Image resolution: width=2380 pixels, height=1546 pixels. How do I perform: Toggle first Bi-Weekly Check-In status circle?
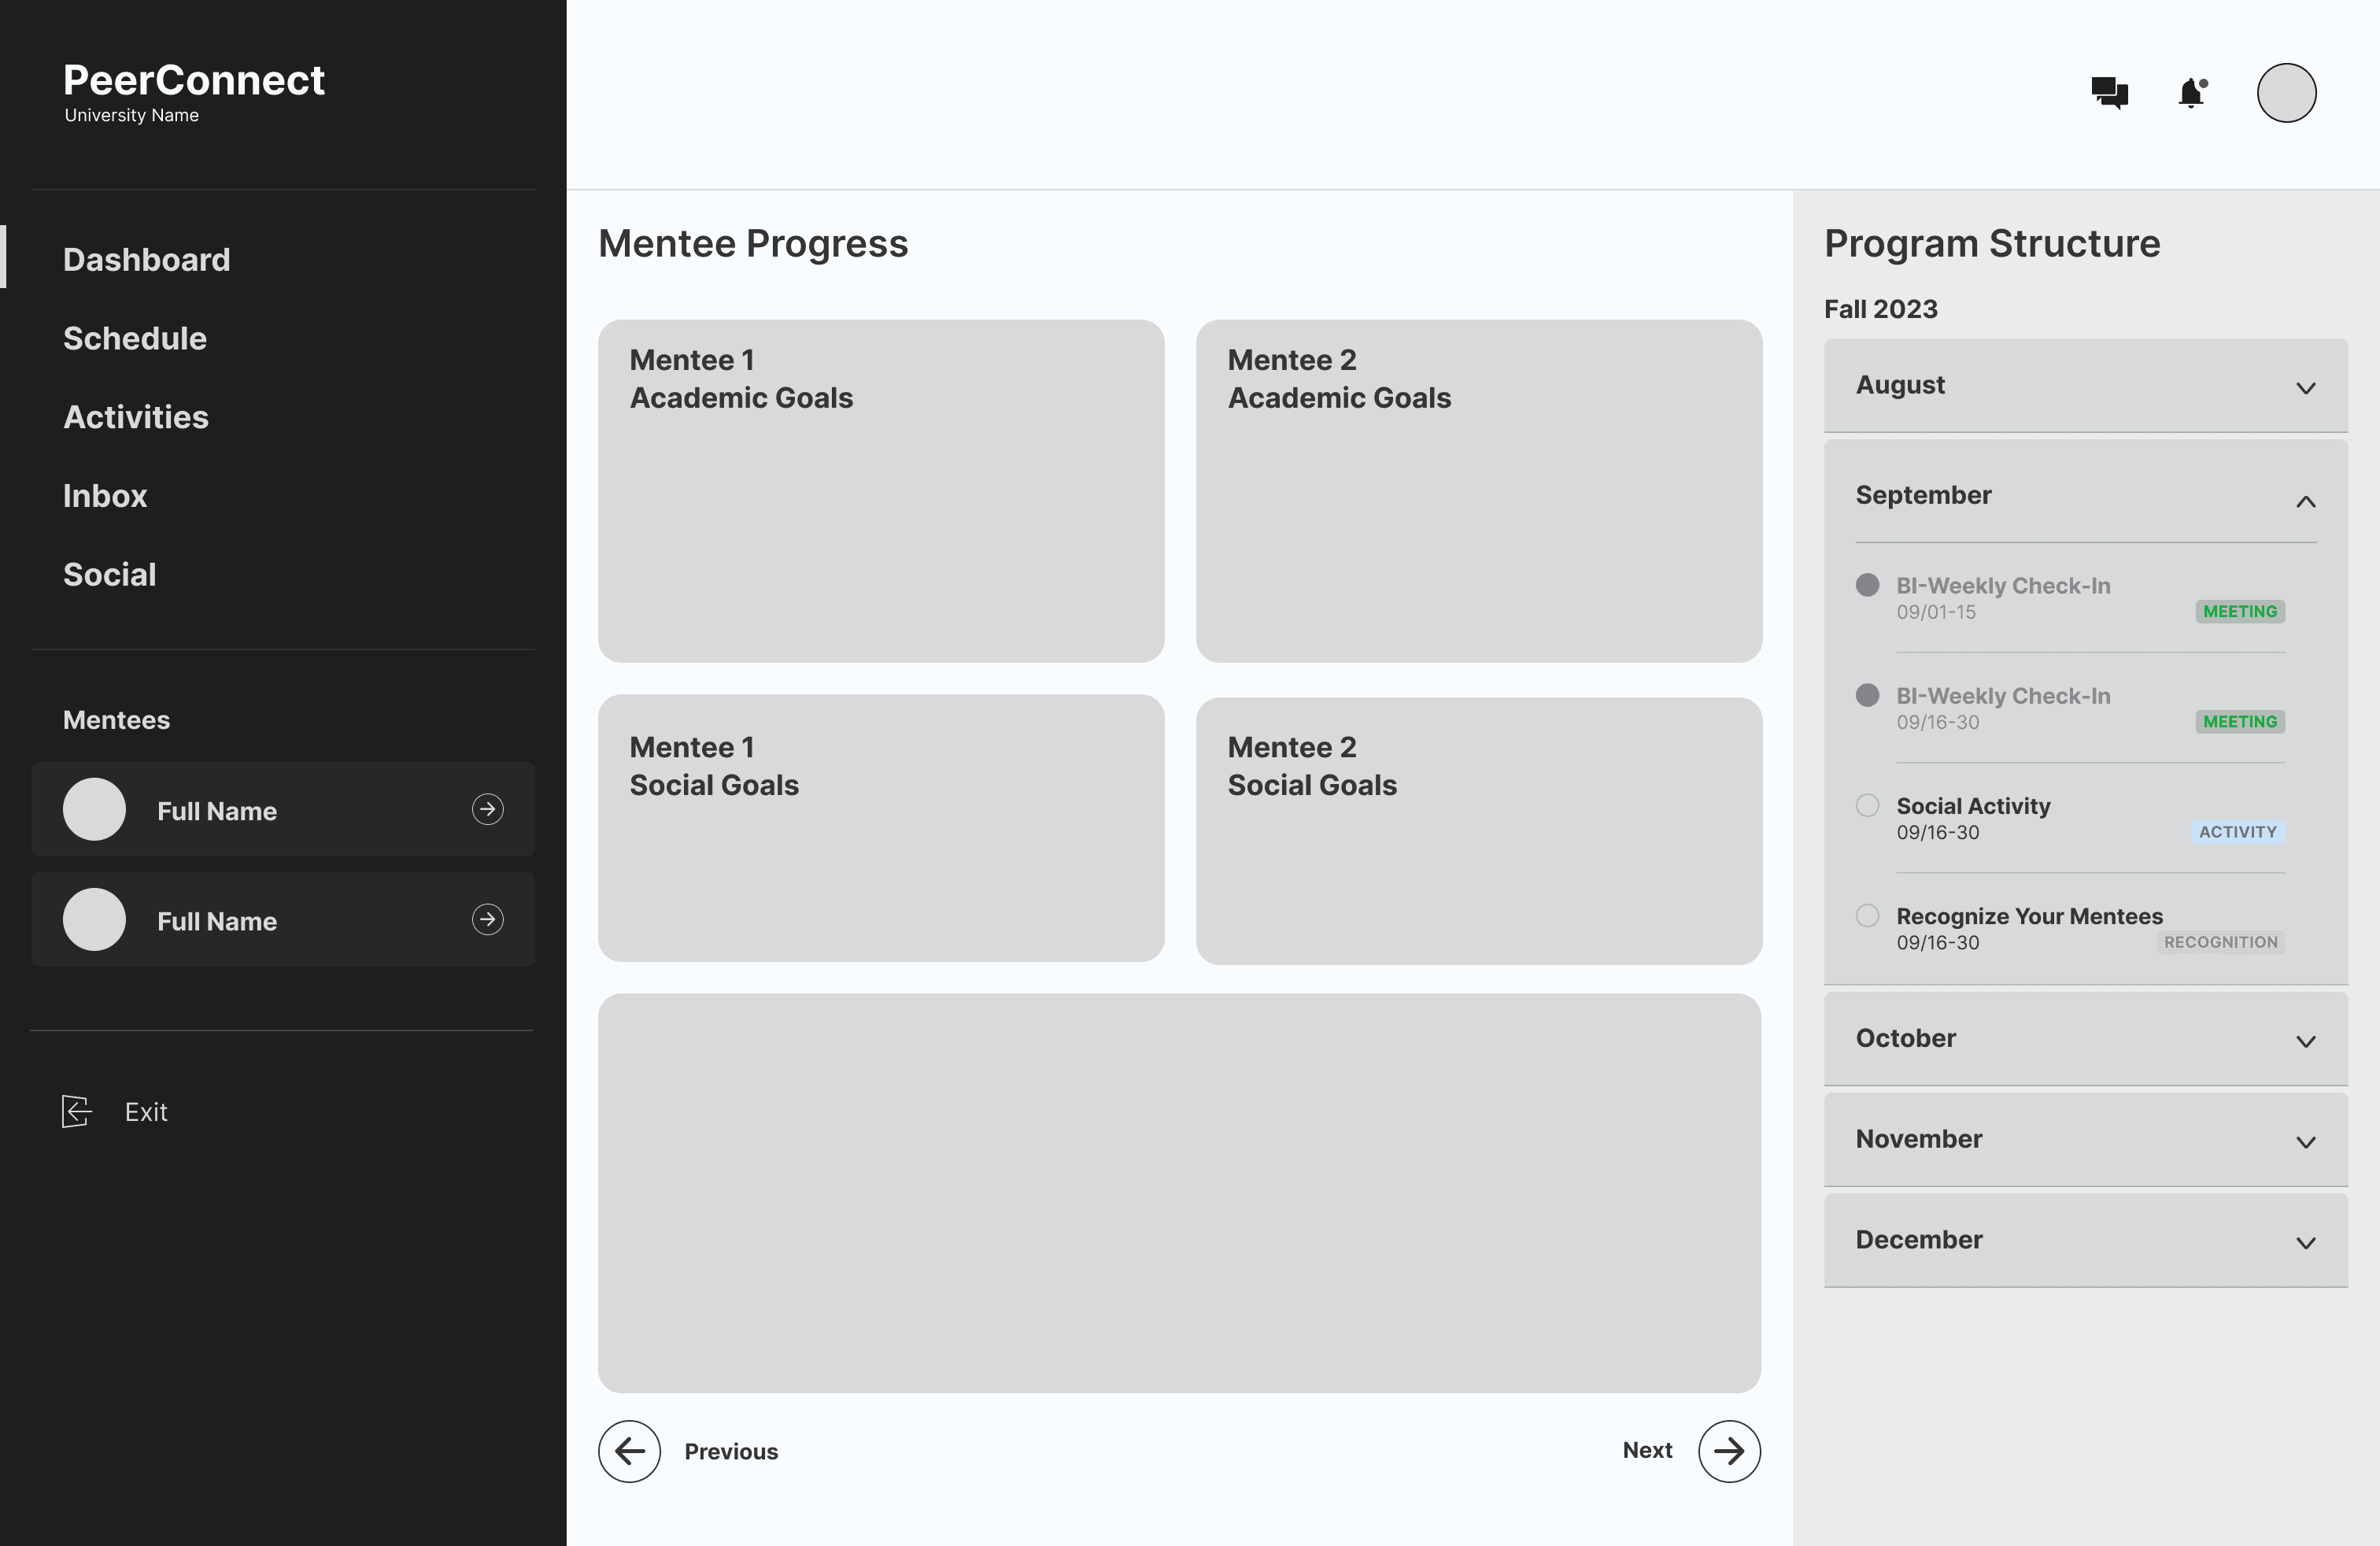click(x=1867, y=585)
